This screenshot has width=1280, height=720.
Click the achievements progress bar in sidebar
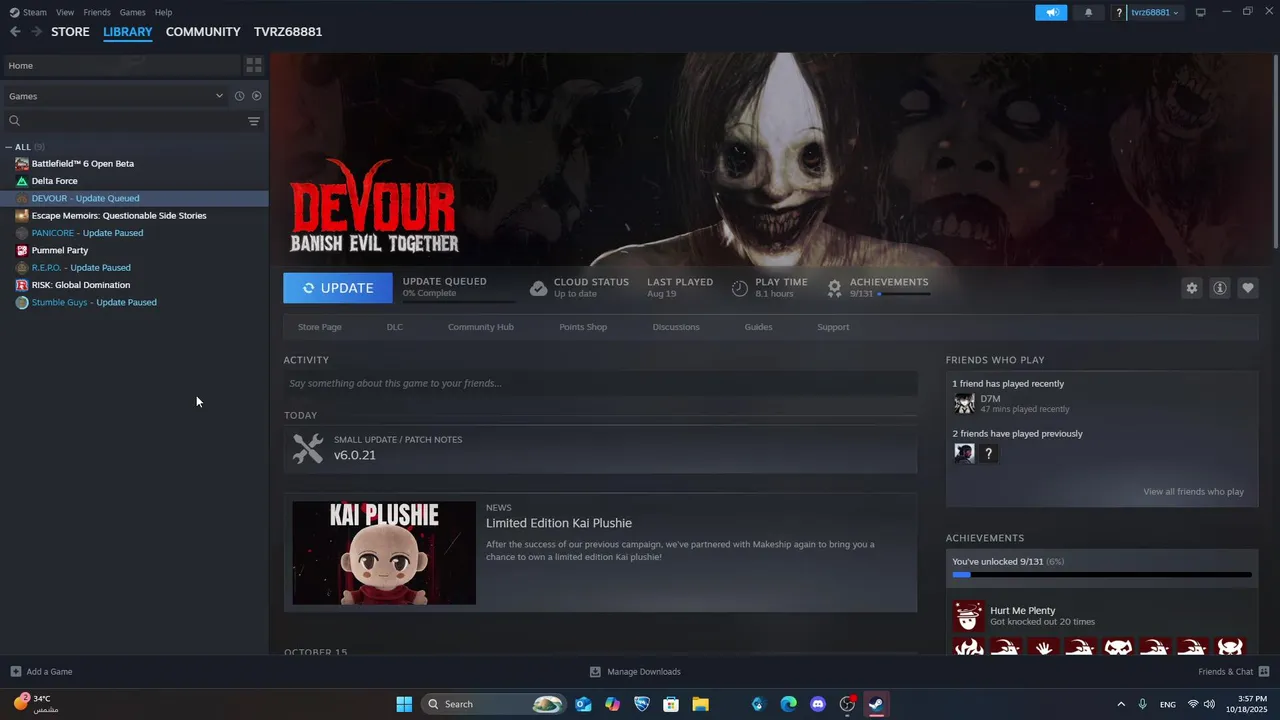click(x=1102, y=575)
